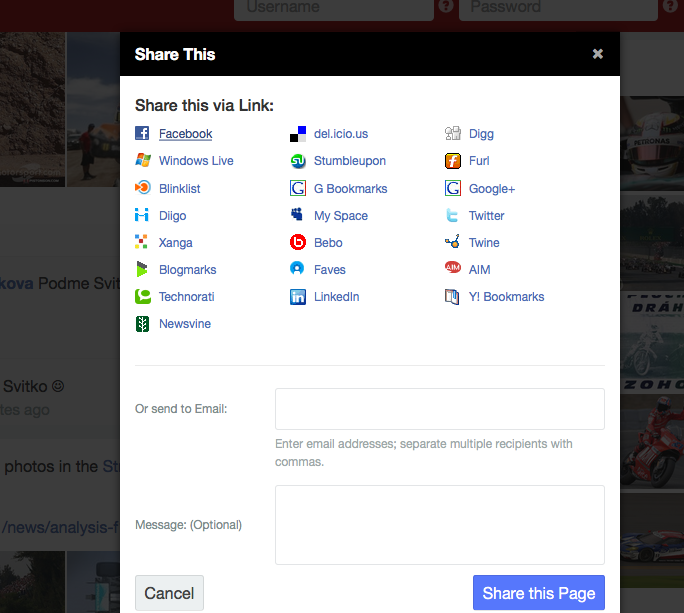Share on Google+ text link
The image size is (684, 613).
coord(492,188)
